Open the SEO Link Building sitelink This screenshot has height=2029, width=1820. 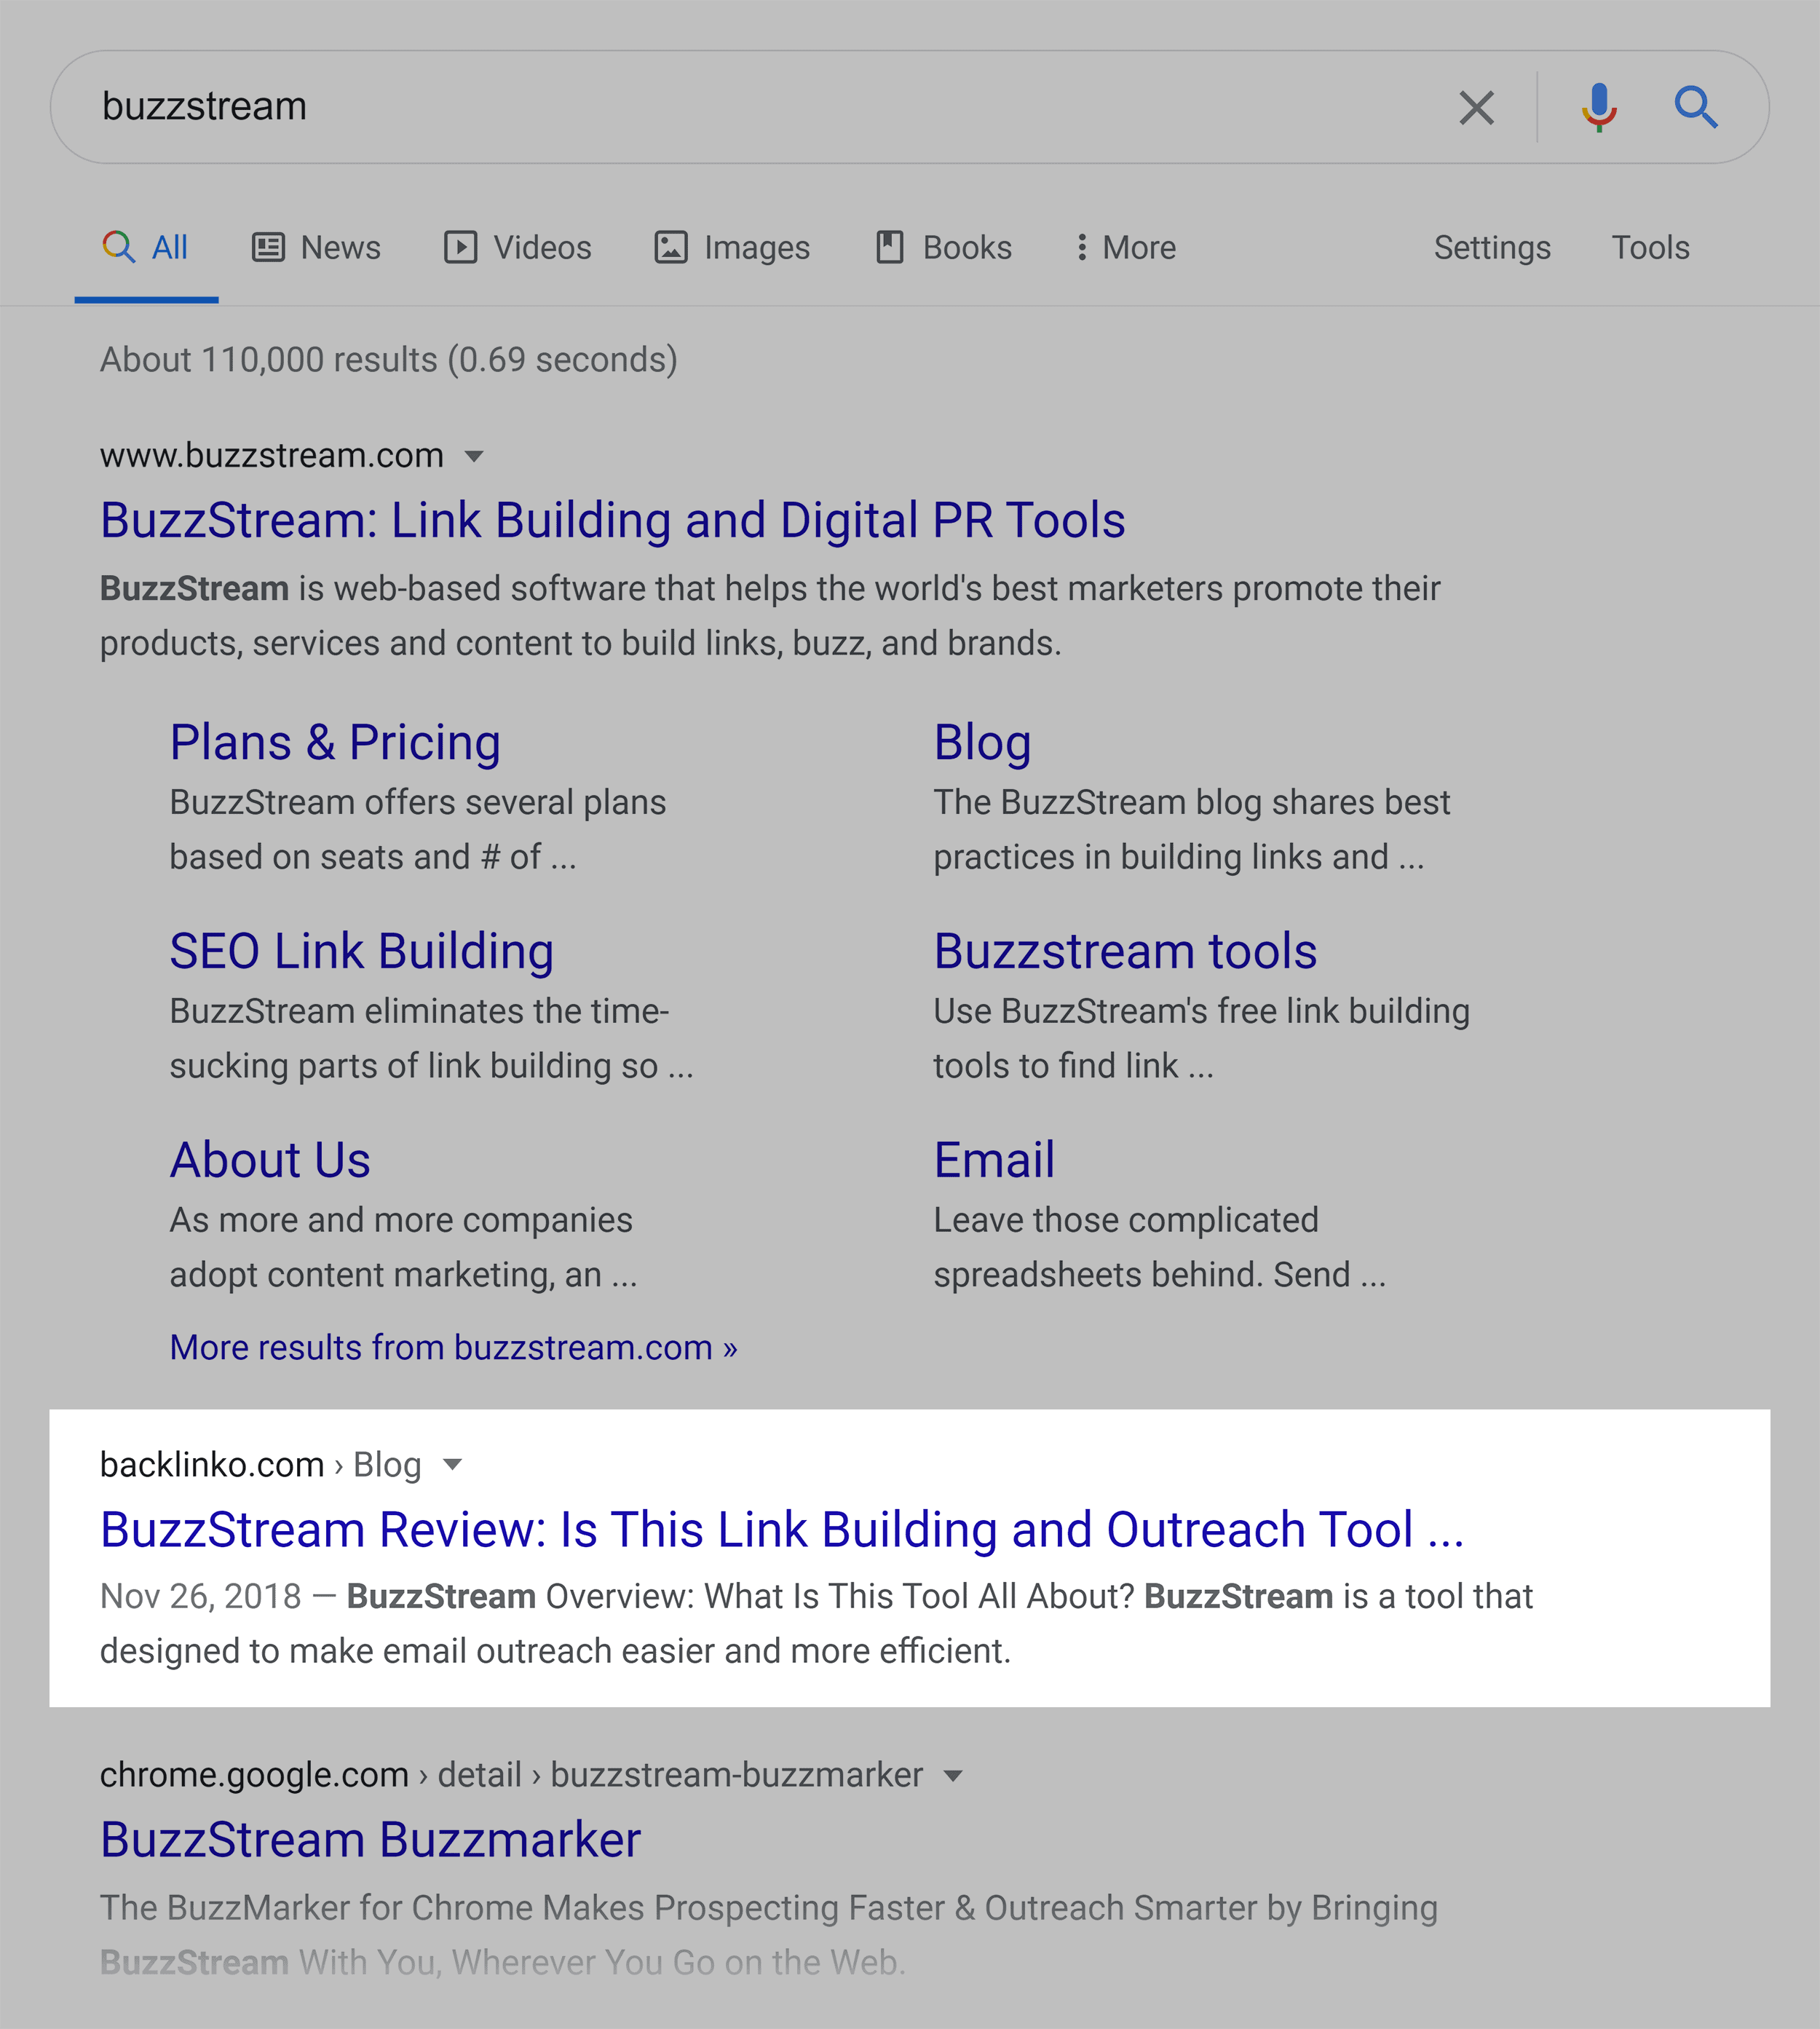(361, 952)
